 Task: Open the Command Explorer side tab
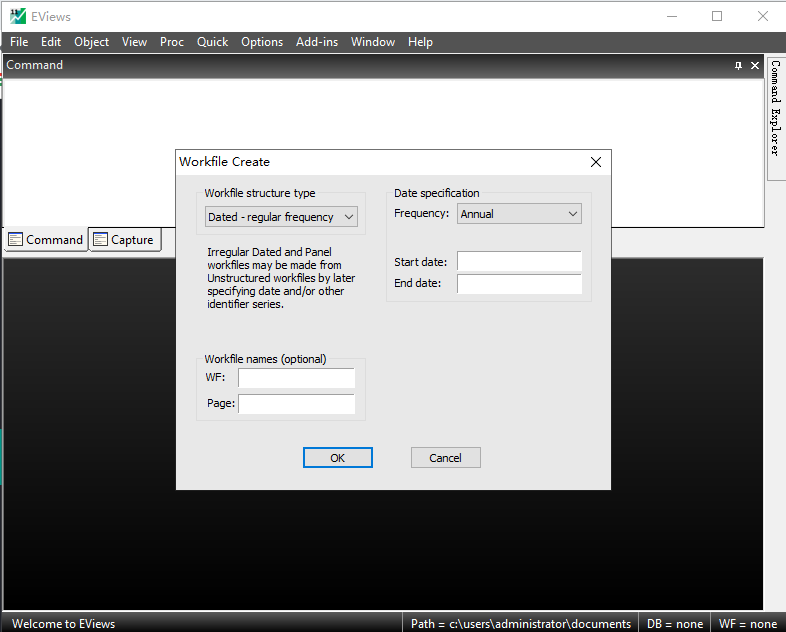[x=775, y=108]
